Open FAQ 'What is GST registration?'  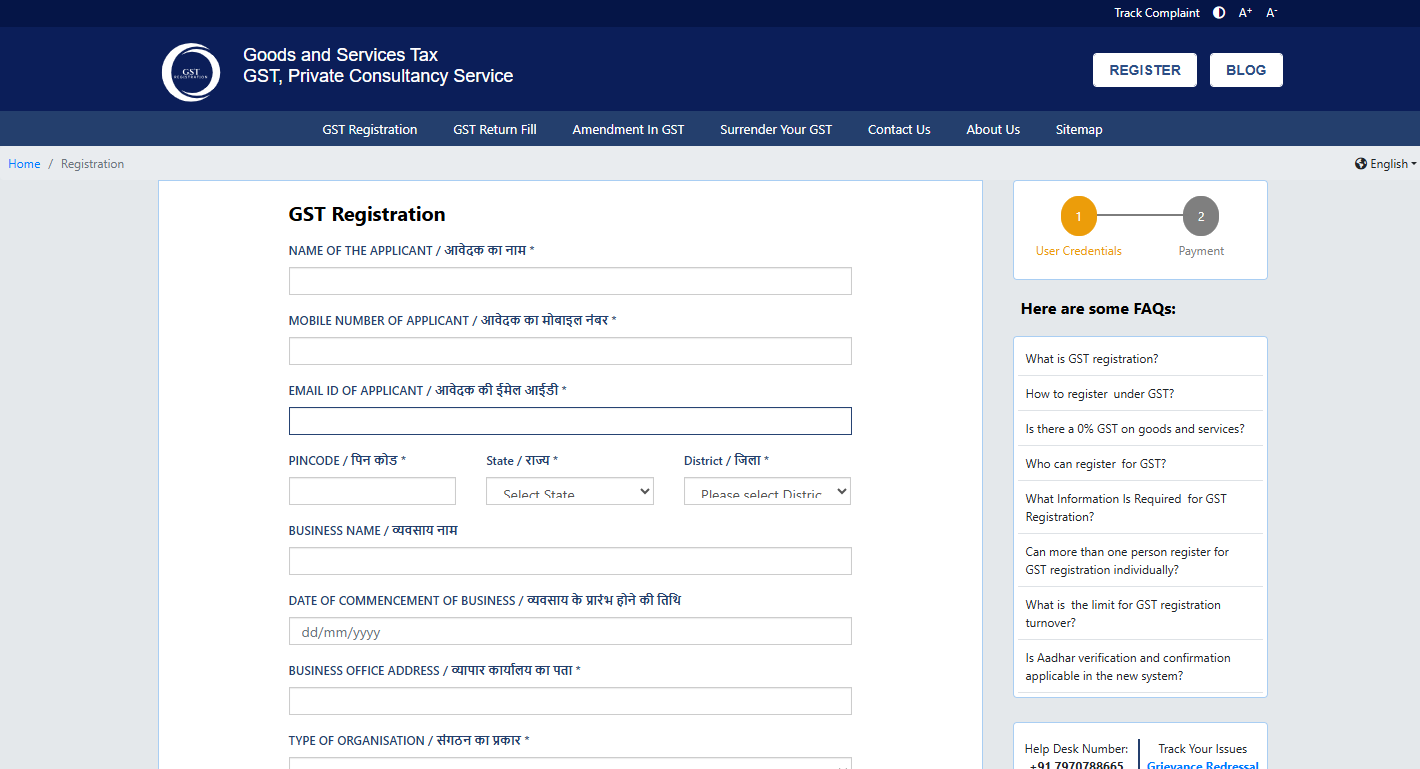tap(1091, 359)
